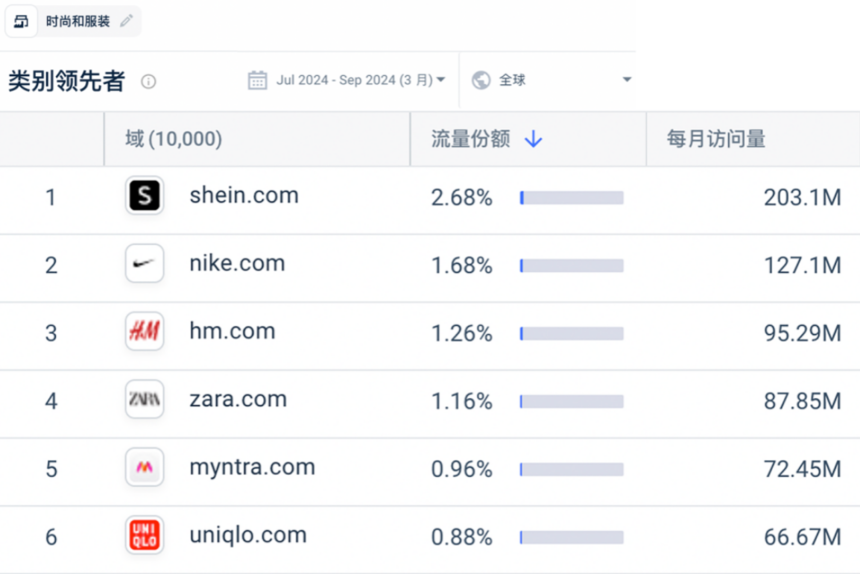This screenshot has height=574, width=860.
Task: Edit category name with pencil icon
Action: pos(127,21)
